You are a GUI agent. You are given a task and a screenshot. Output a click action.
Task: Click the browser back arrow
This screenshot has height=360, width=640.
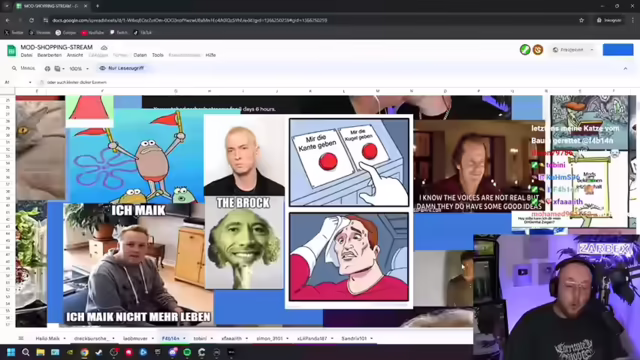[x=8, y=20]
